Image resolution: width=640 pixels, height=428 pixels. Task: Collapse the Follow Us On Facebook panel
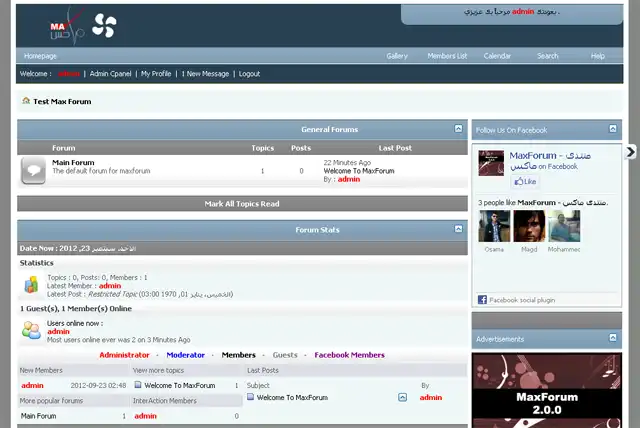tap(613, 129)
